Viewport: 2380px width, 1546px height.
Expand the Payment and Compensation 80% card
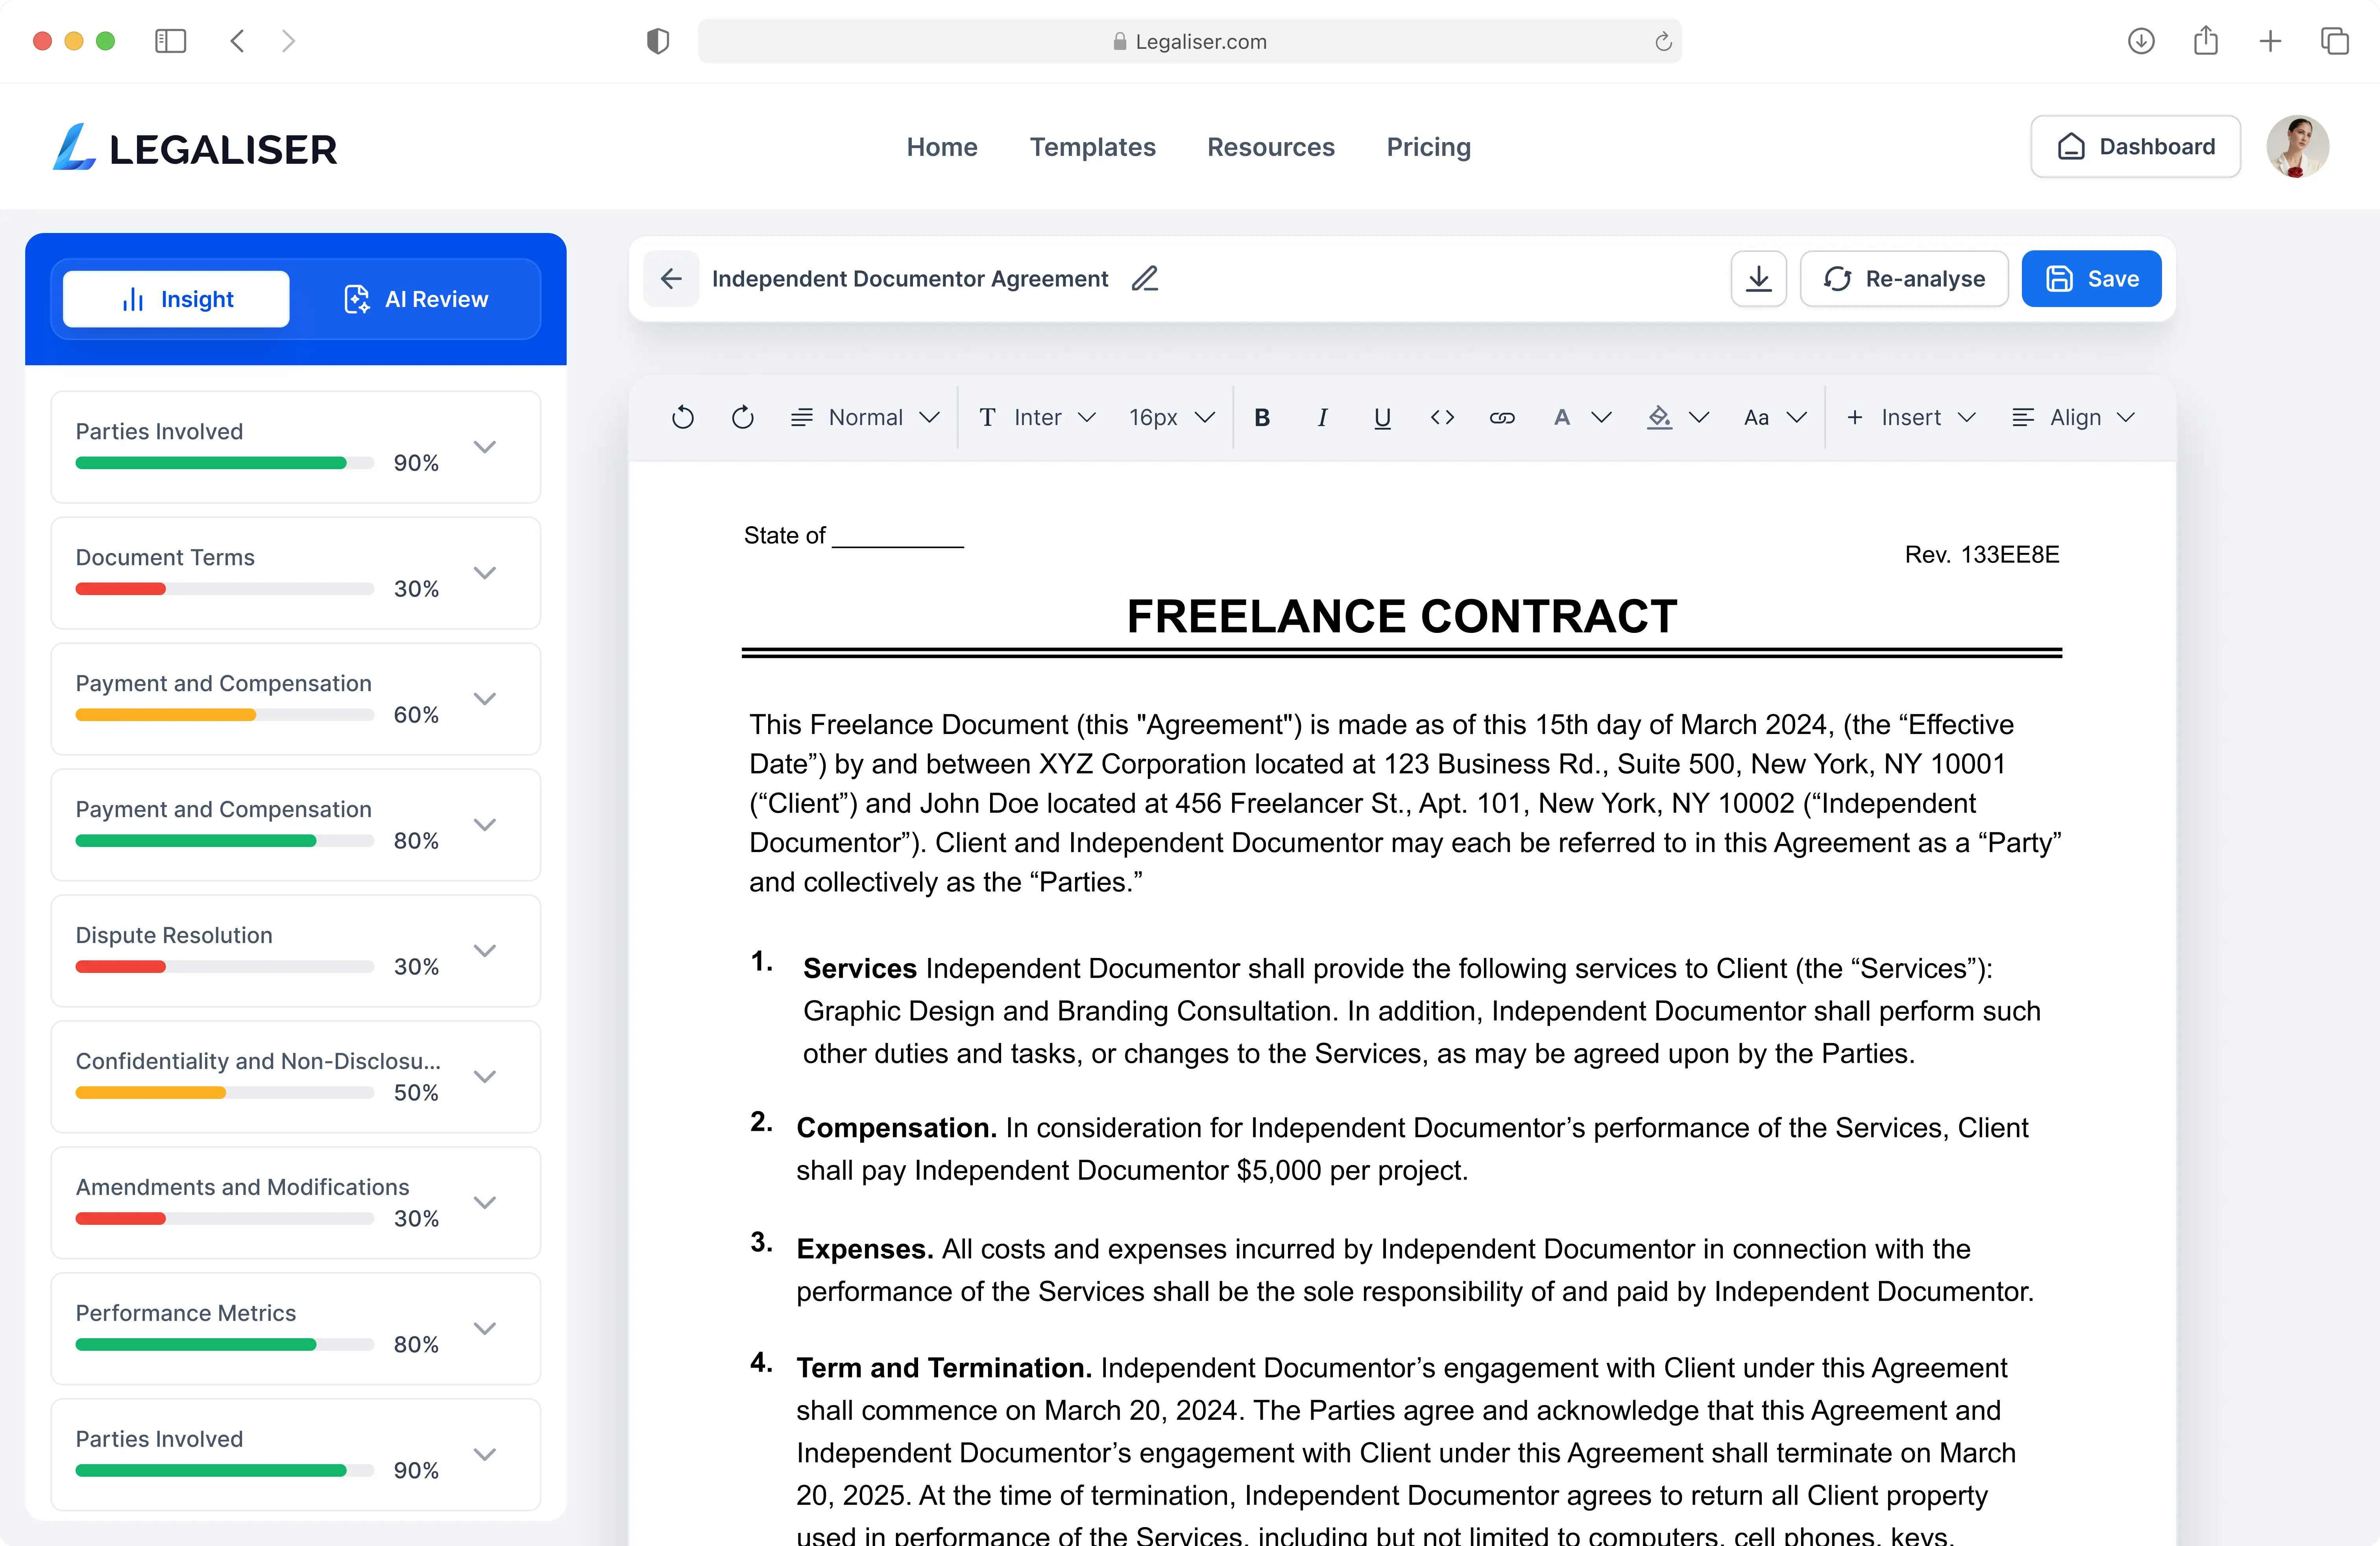click(x=484, y=825)
